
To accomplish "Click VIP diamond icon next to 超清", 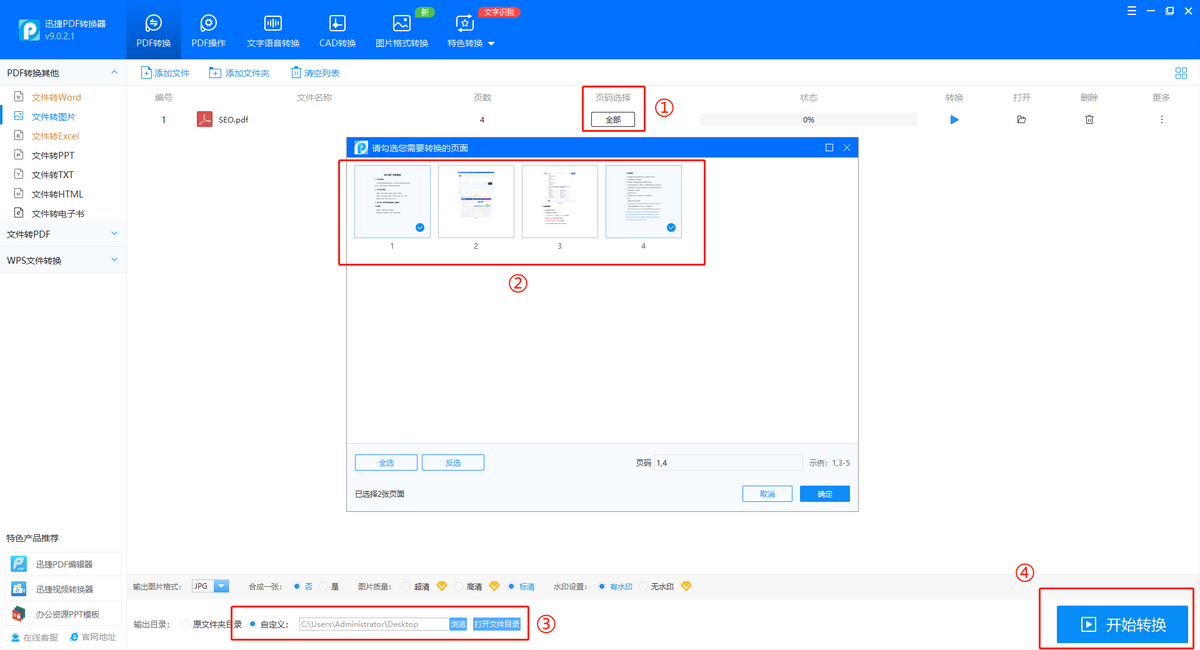I will 442,586.
